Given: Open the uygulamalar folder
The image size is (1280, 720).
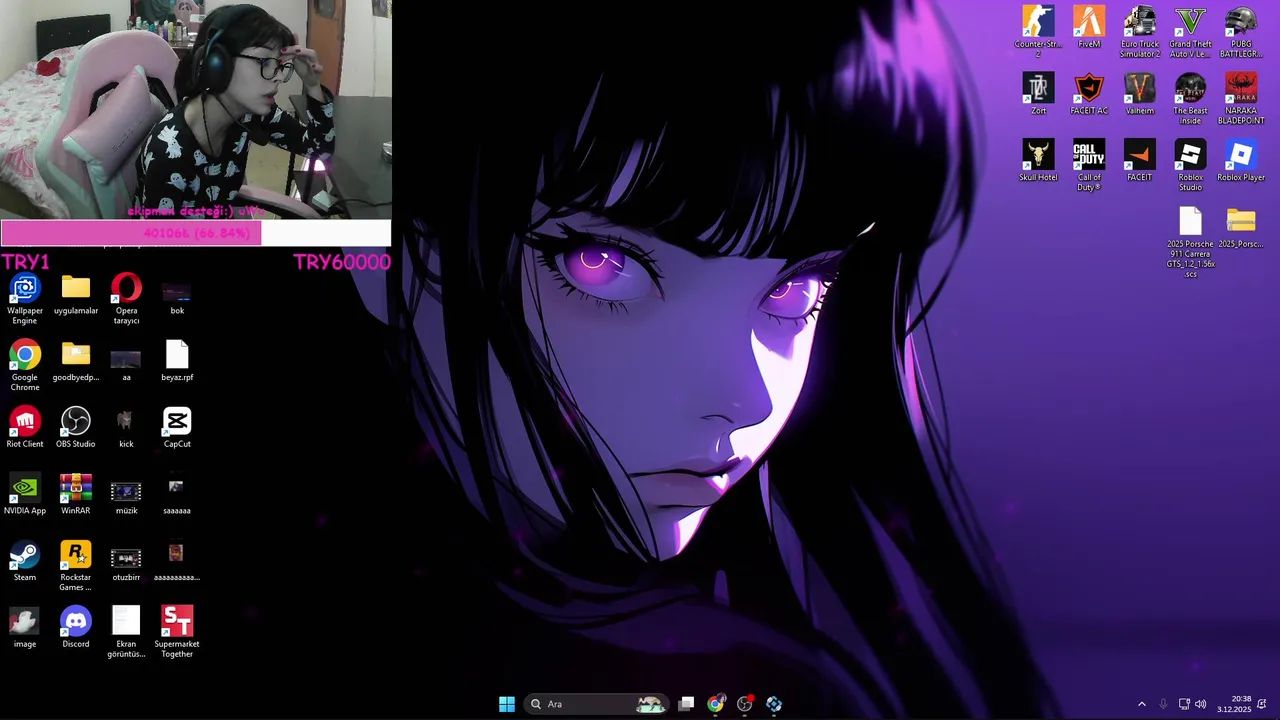Looking at the screenshot, I should point(76,295).
